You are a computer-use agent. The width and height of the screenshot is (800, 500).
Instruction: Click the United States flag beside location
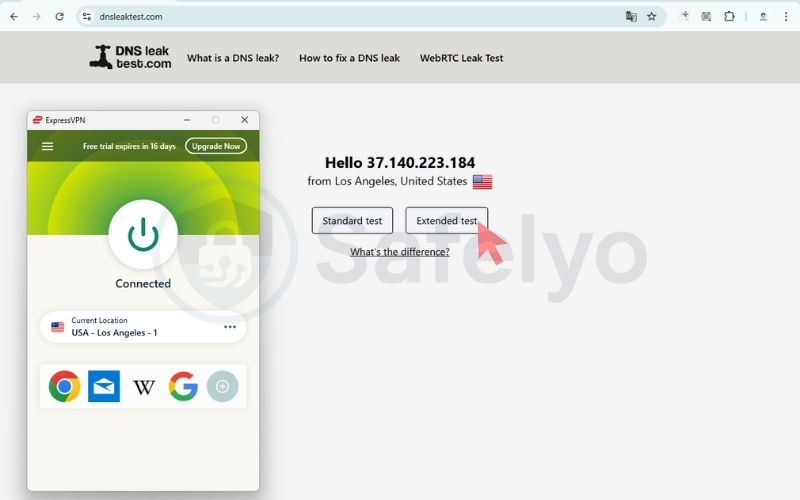[482, 182]
